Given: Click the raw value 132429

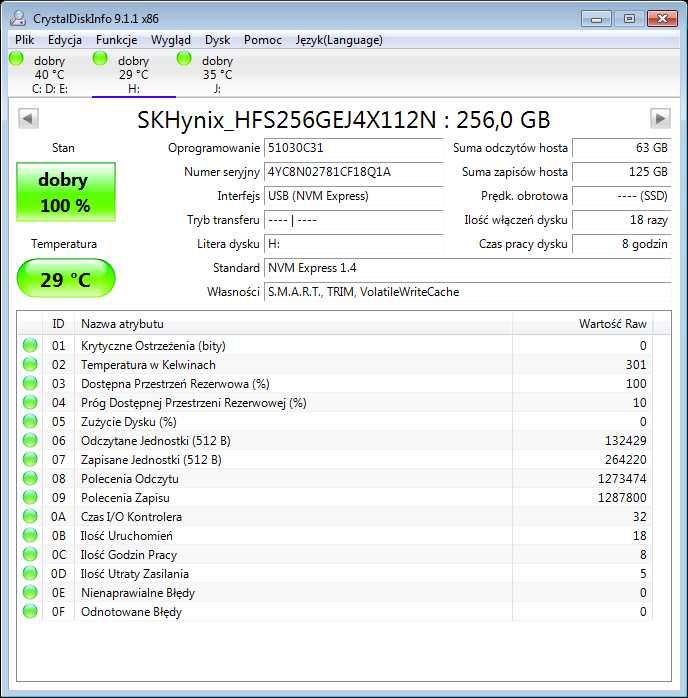Looking at the screenshot, I should click(x=625, y=441).
